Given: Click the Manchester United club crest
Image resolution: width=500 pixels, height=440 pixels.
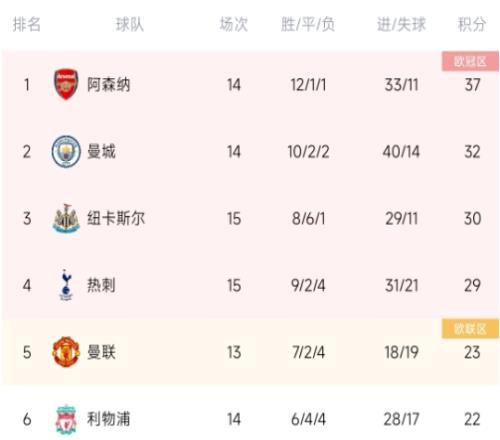Looking at the screenshot, I should (x=66, y=352).
